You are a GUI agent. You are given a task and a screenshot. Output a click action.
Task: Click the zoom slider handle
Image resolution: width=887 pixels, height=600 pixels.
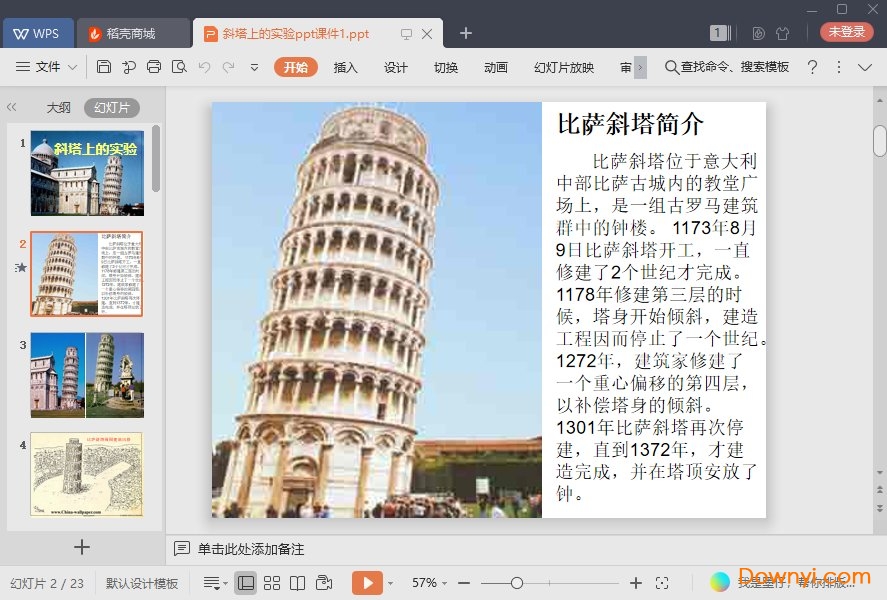click(517, 583)
